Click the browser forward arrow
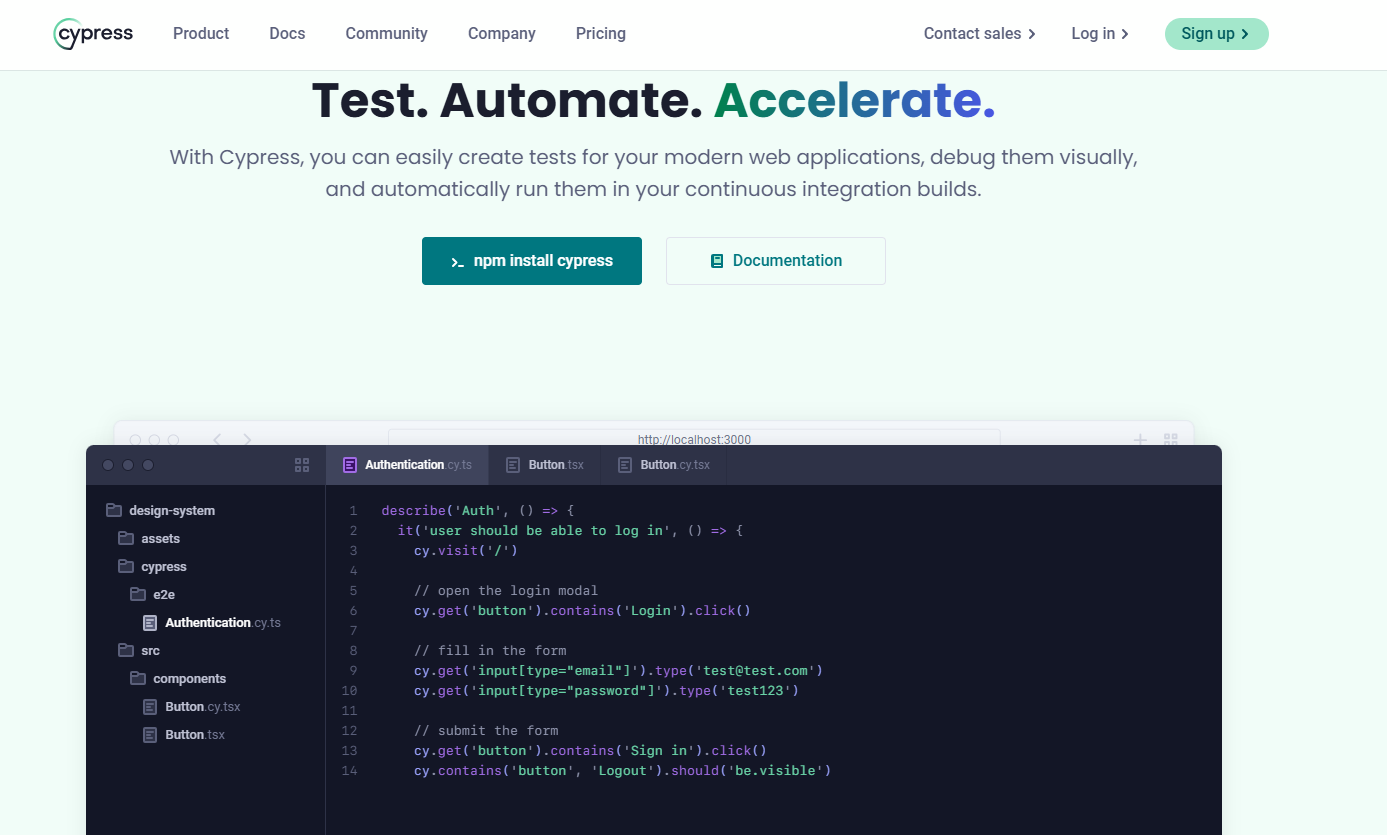1387x835 pixels. click(247, 439)
